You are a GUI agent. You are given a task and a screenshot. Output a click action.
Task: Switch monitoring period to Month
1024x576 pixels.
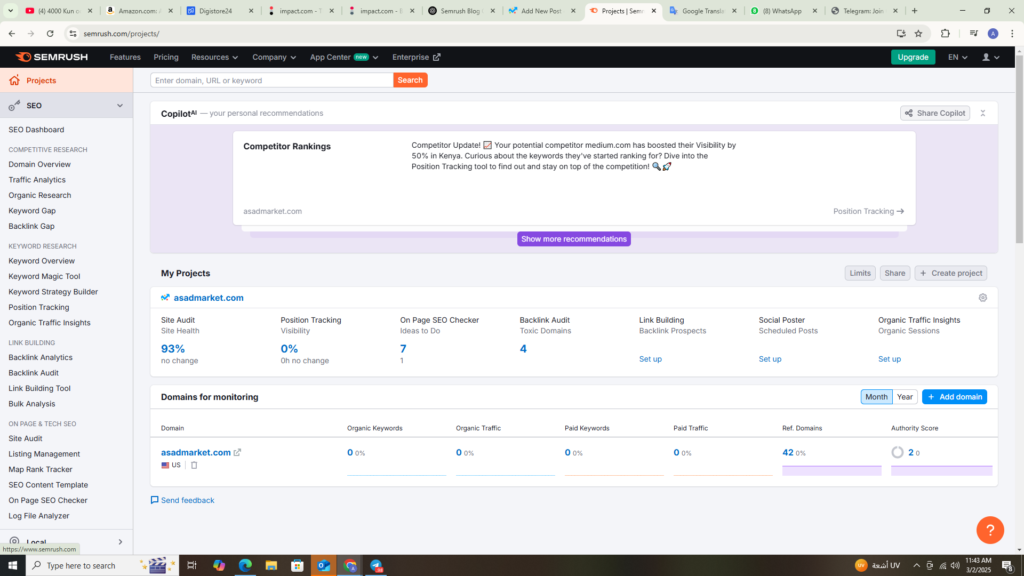[876, 396]
